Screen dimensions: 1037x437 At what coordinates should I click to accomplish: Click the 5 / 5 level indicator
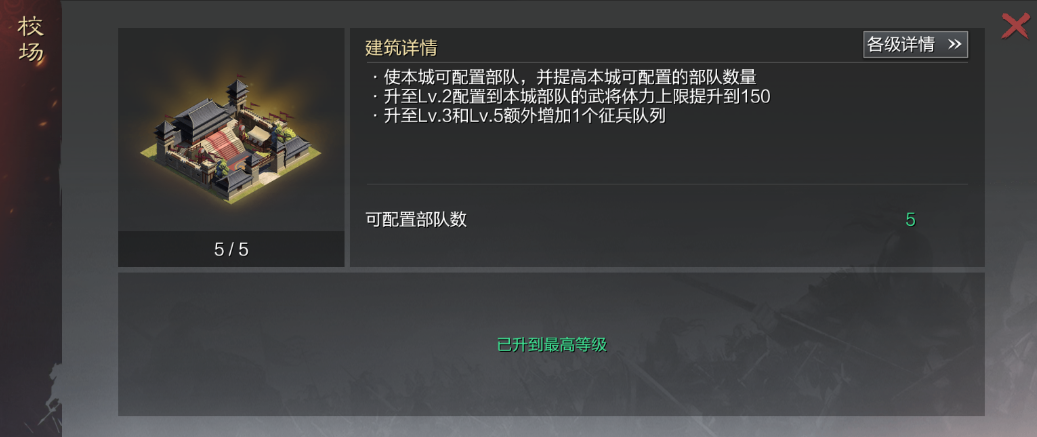(231, 249)
